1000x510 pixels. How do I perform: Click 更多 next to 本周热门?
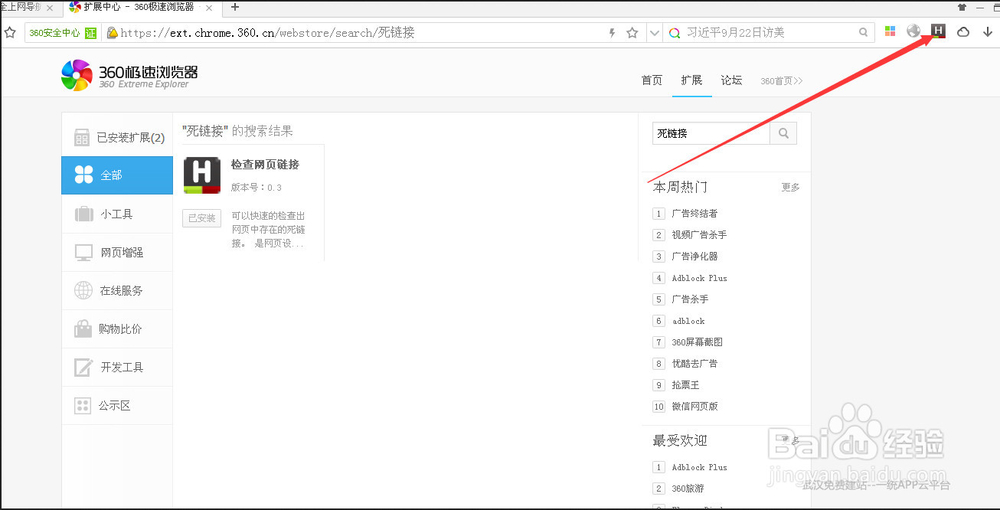[x=791, y=187]
